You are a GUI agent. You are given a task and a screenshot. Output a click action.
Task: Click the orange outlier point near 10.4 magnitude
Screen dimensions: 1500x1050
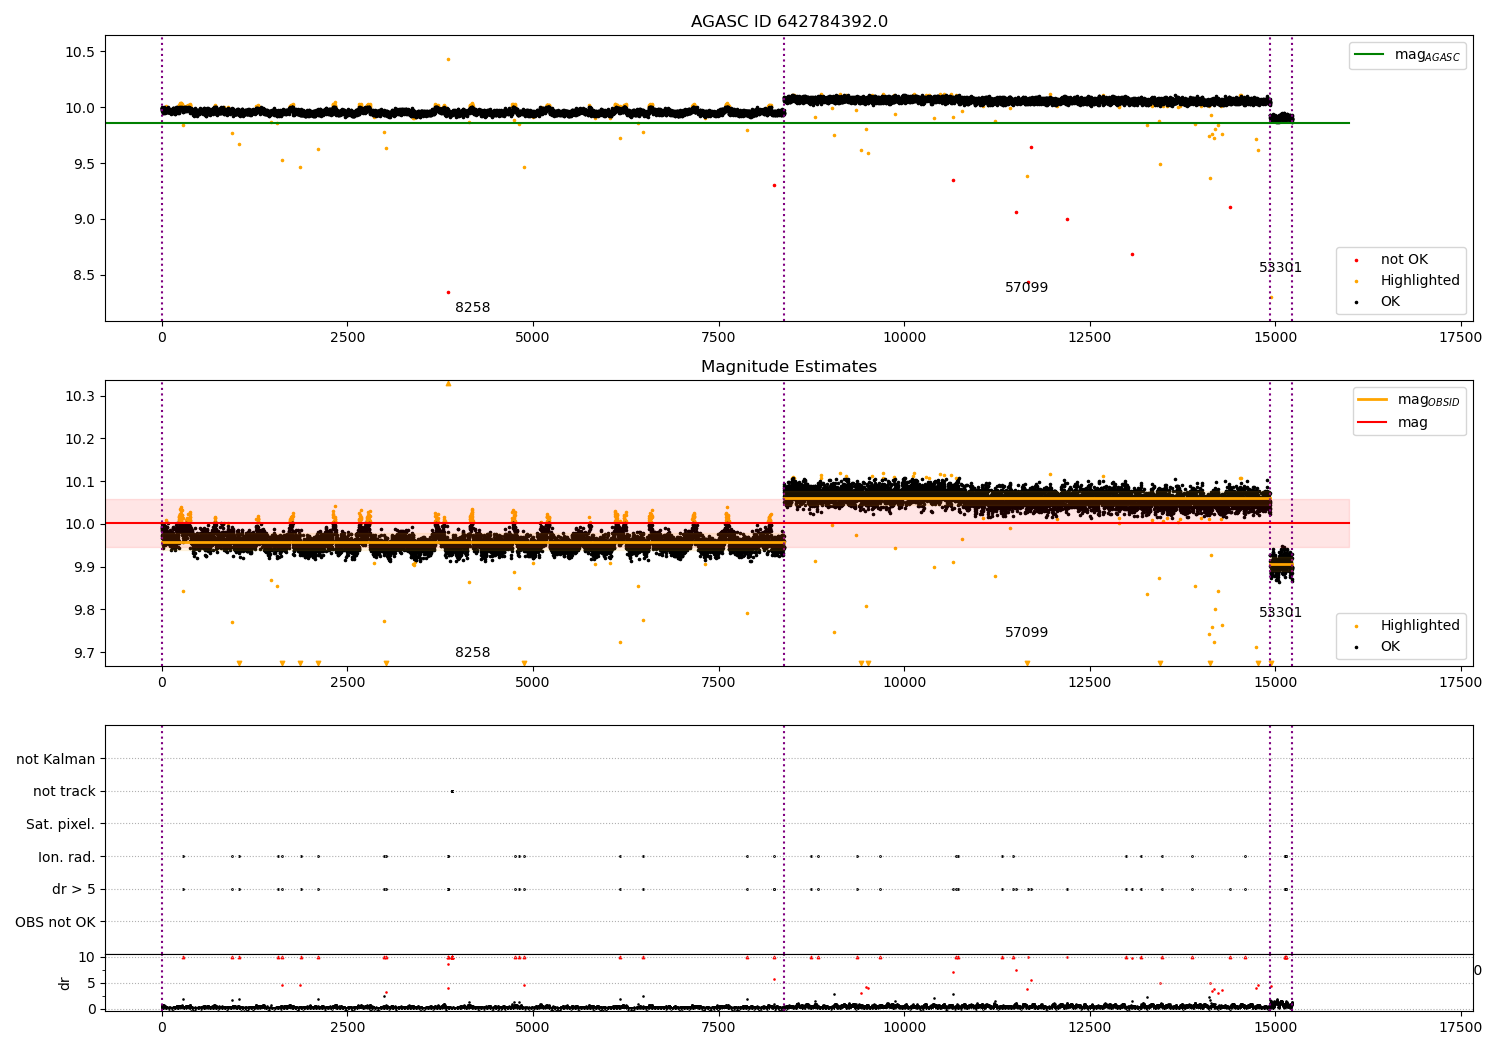tap(448, 59)
